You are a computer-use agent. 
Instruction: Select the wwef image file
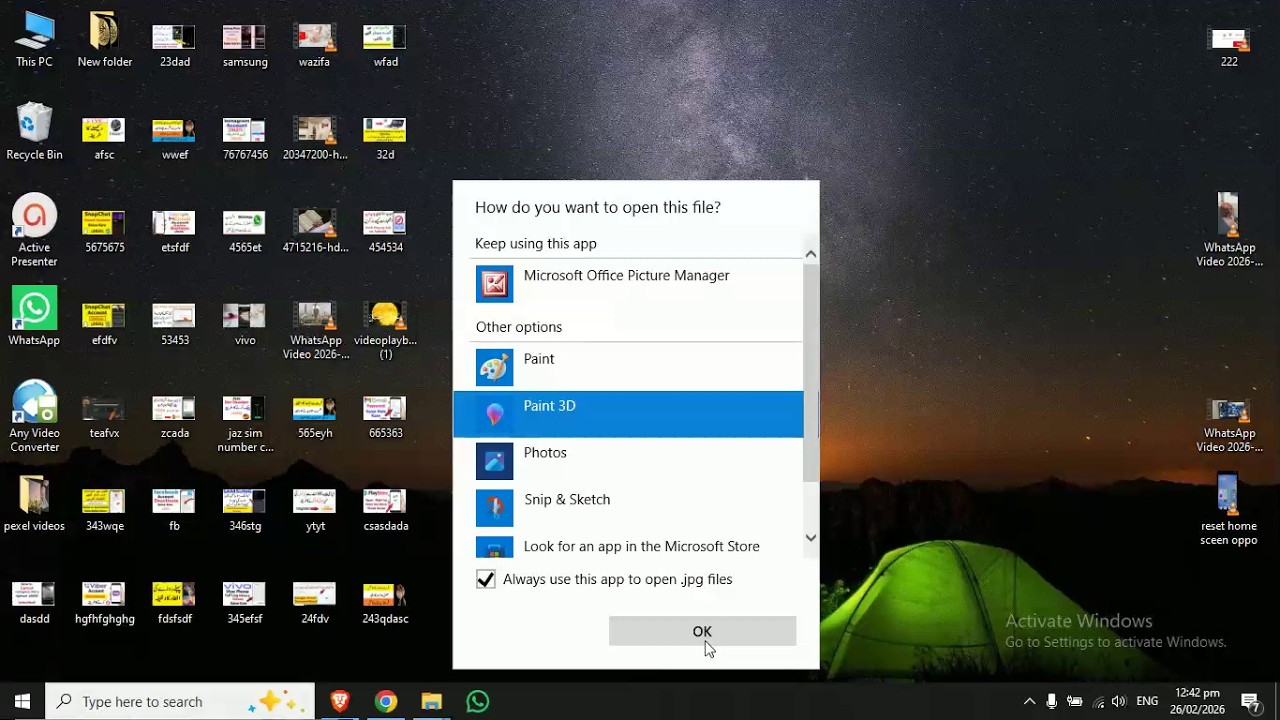pyautogui.click(x=174, y=138)
